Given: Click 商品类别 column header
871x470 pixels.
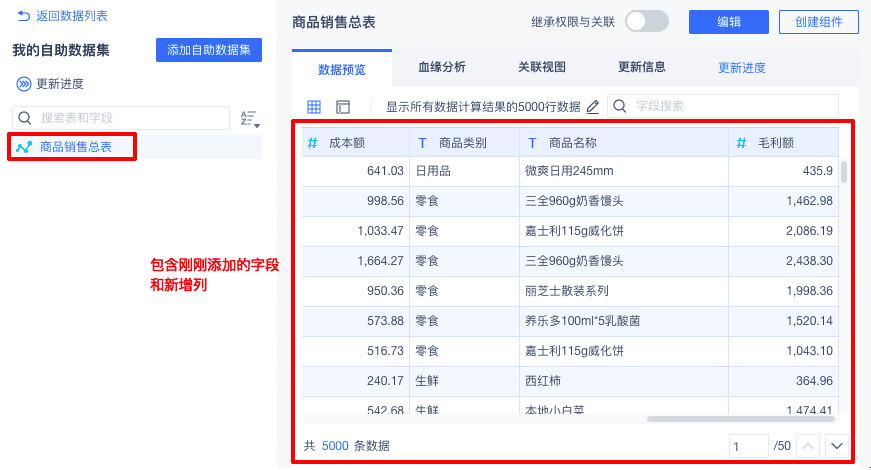Looking at the screenshot, I should click(x=464, y=143).
